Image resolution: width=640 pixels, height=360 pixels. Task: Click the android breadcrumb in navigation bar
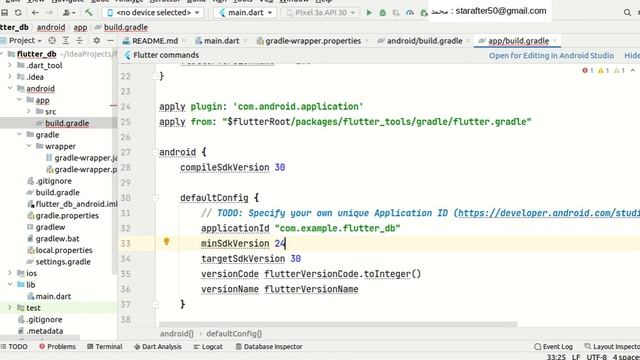(x=51, y=27)
